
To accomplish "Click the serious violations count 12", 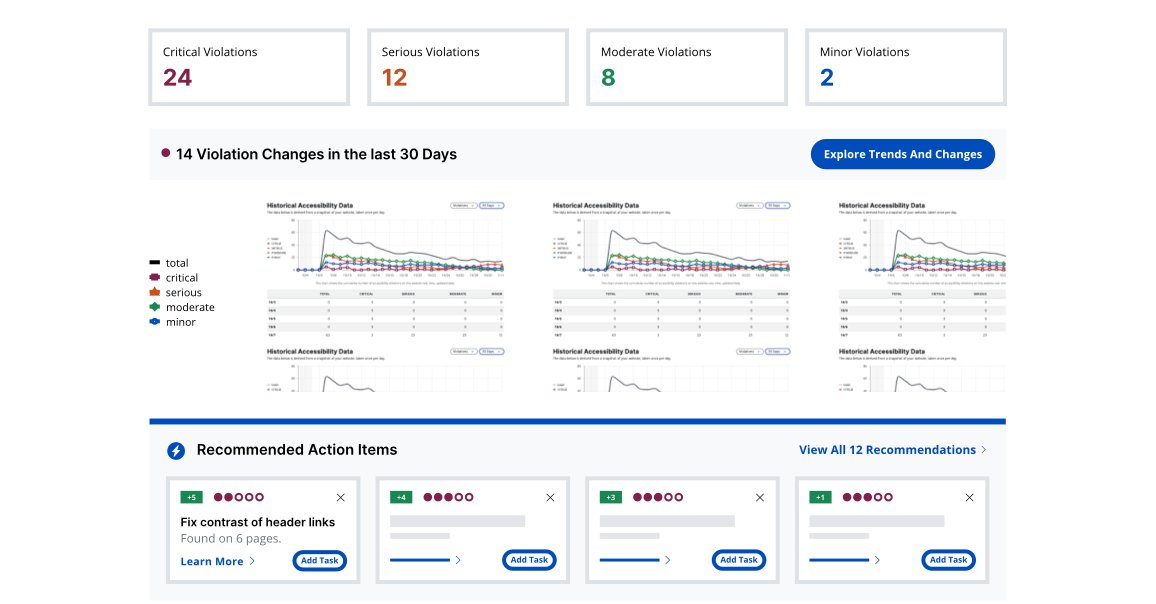I will (x=394, y=77).
